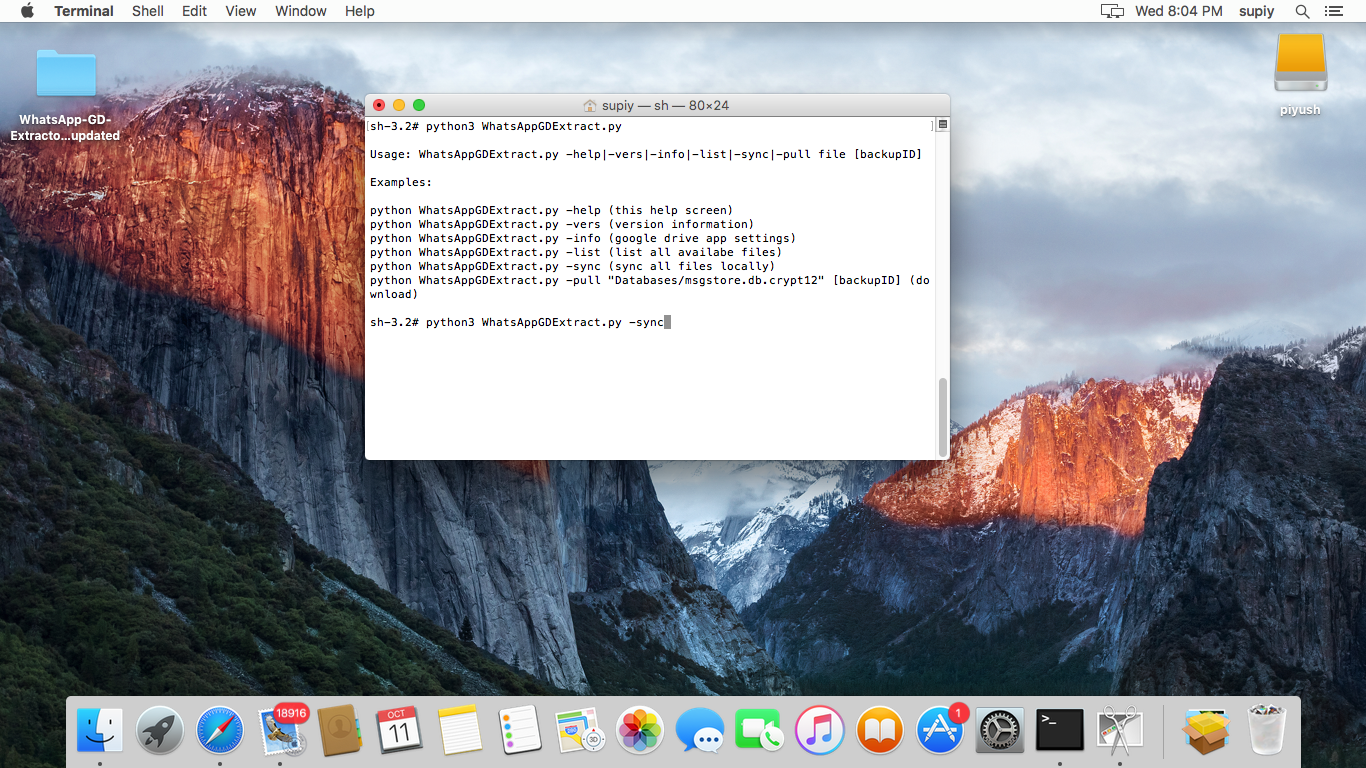Open the scissors-and-ruler app icon in Dock
Image resolution: width=1366 pixels, height=768 pixels.
tap(1120, 731)
